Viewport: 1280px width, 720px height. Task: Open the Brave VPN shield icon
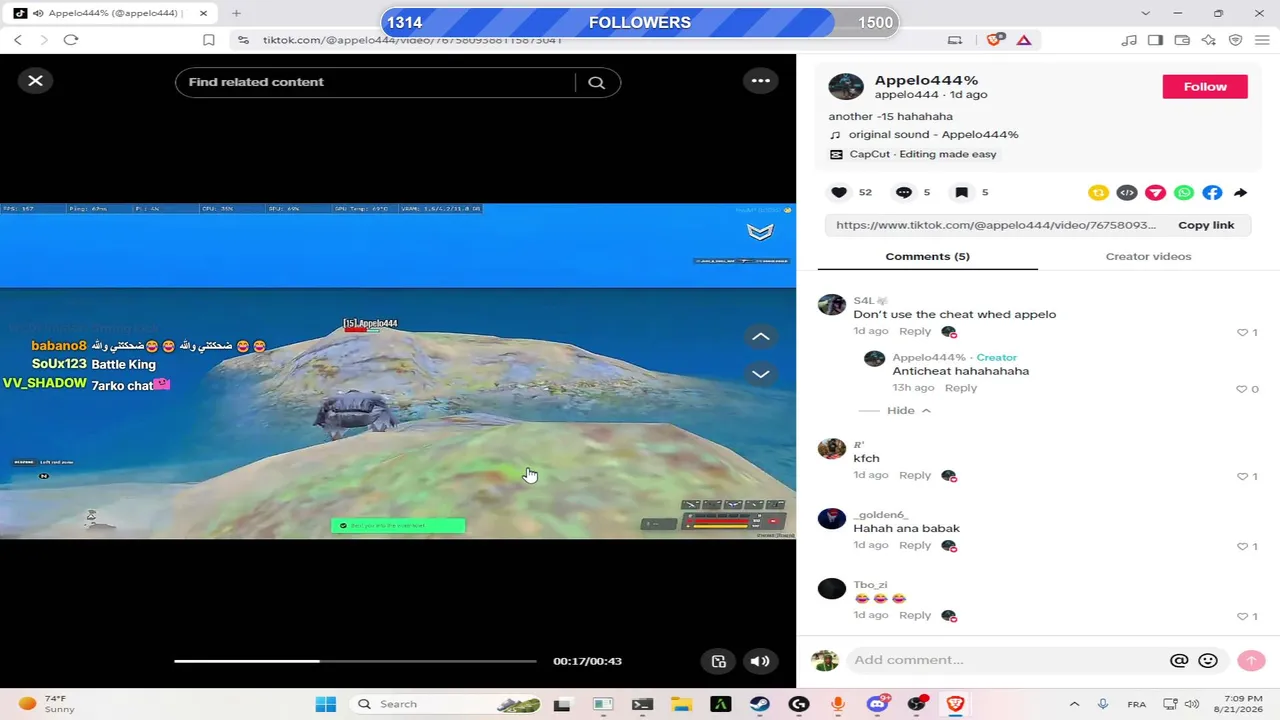(x=1235, y=40)
